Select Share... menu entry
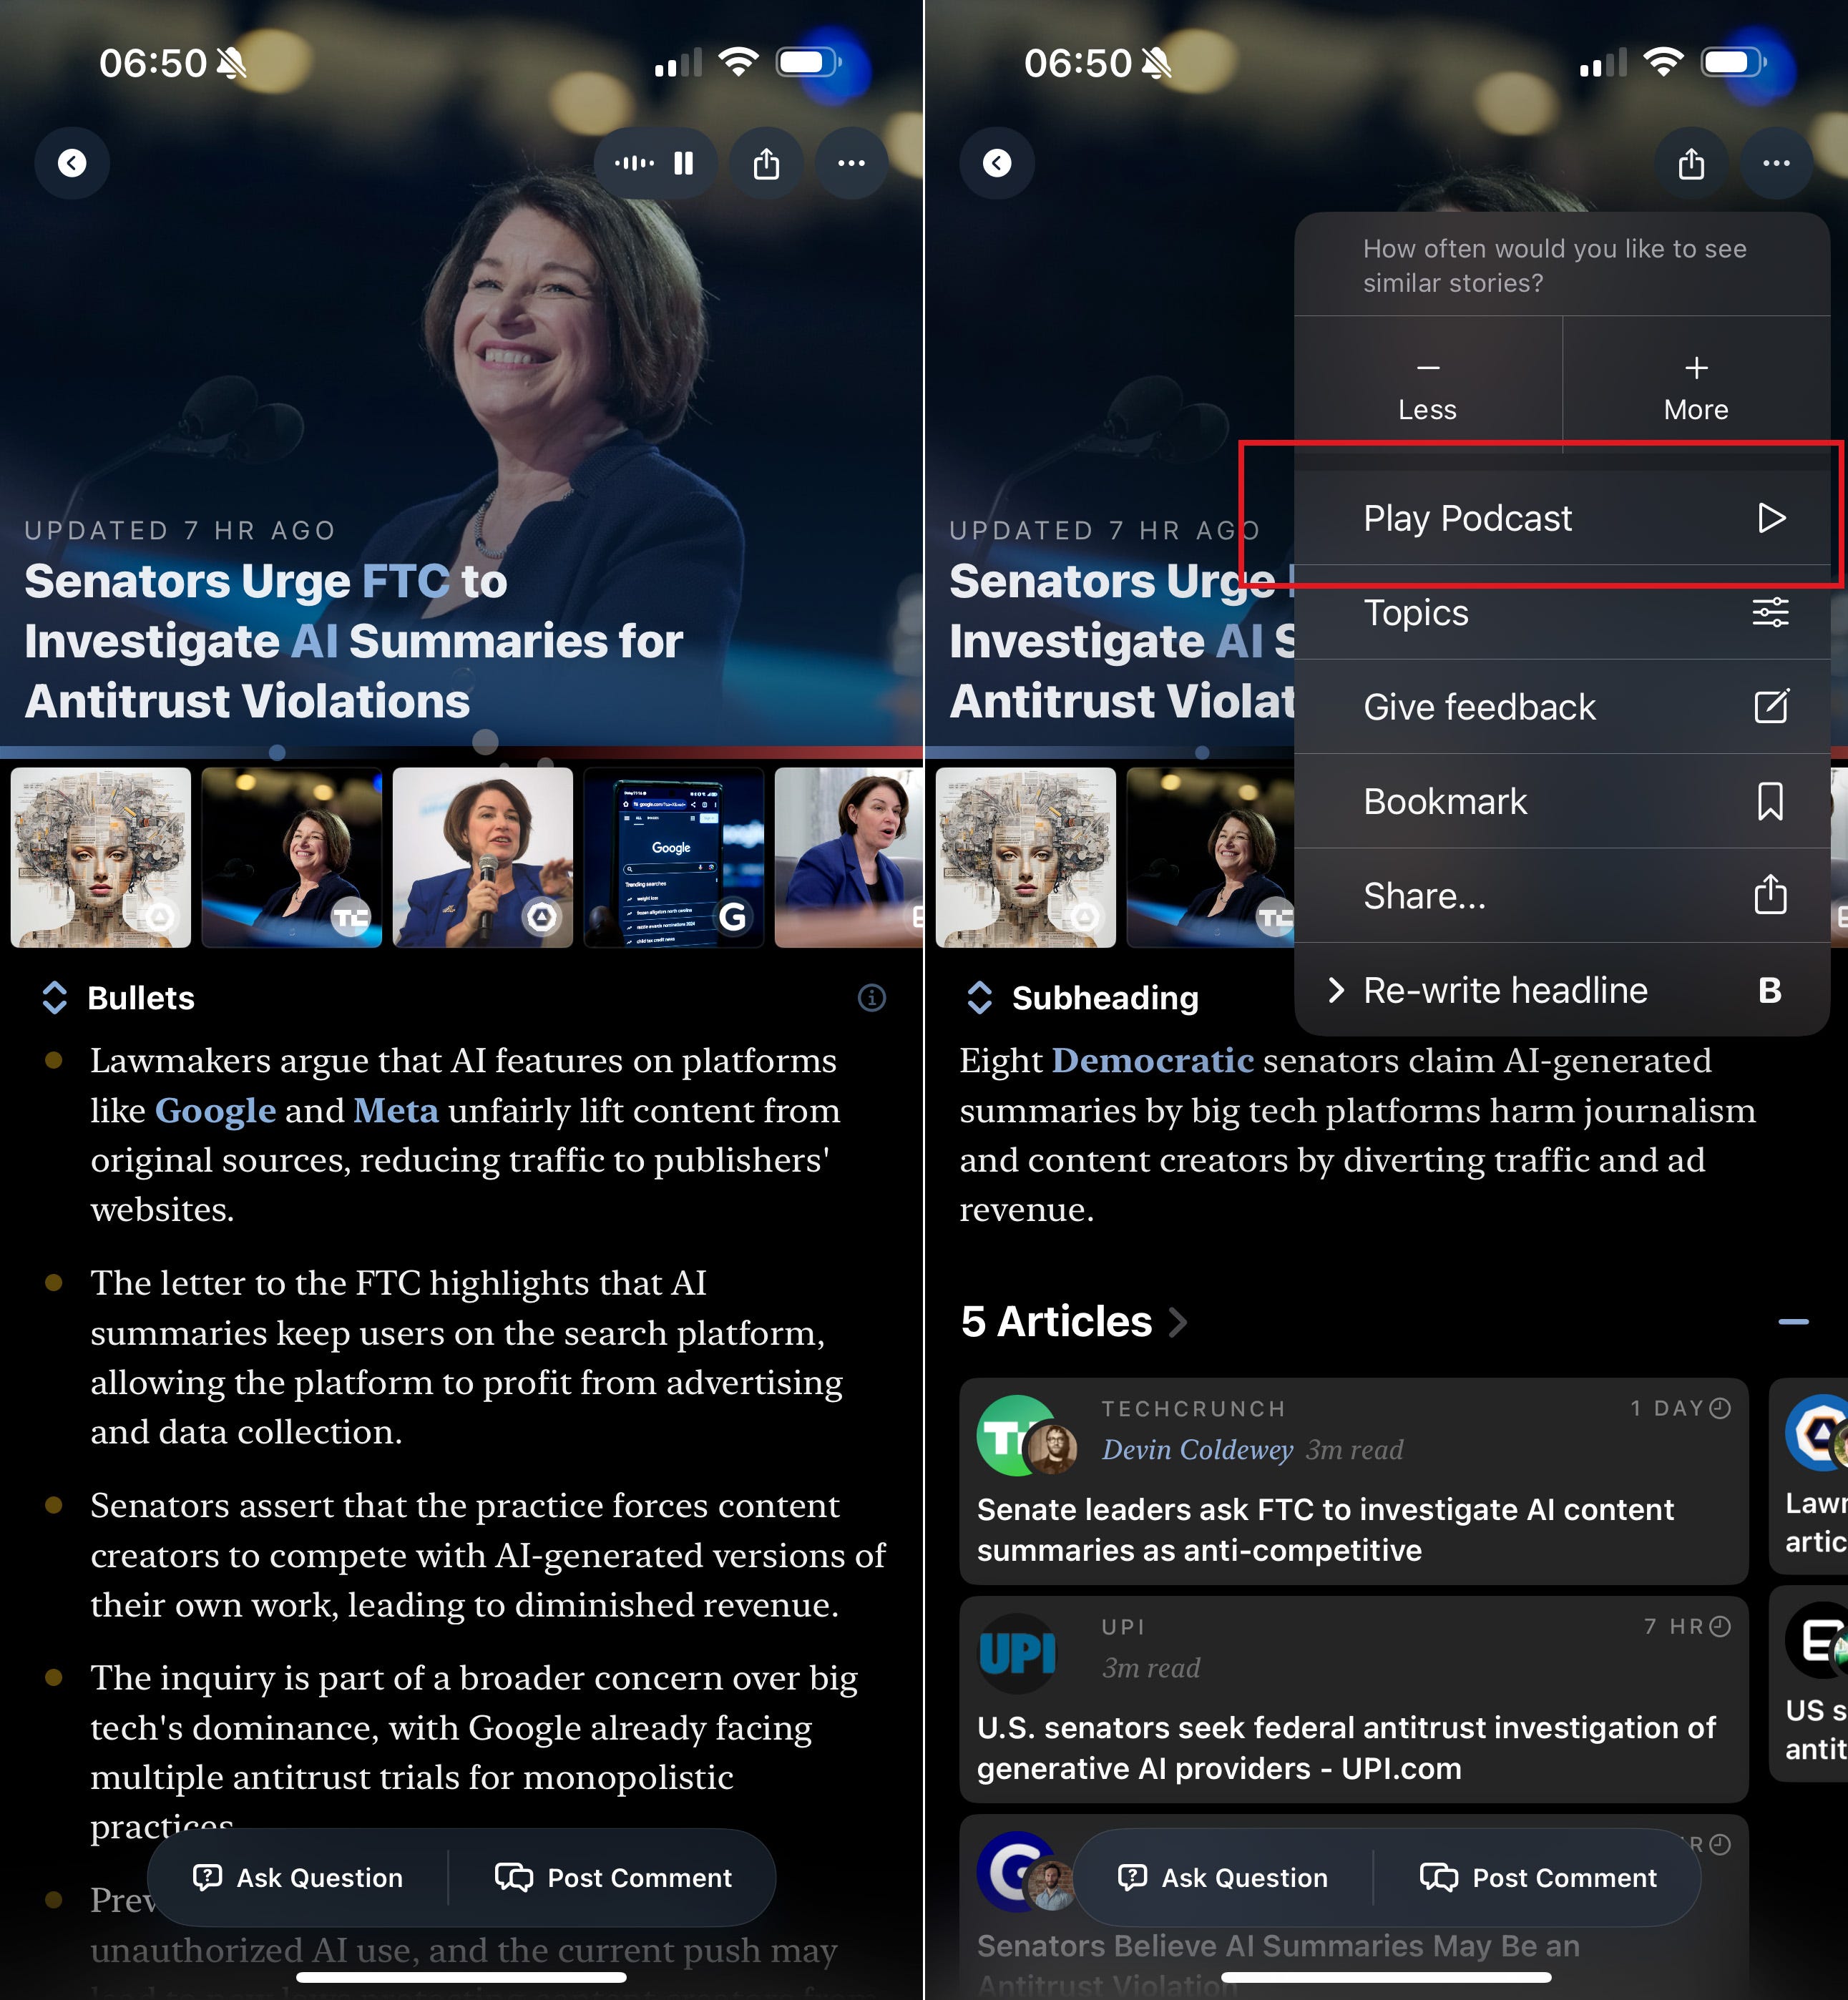 [x=1562, y=896]
